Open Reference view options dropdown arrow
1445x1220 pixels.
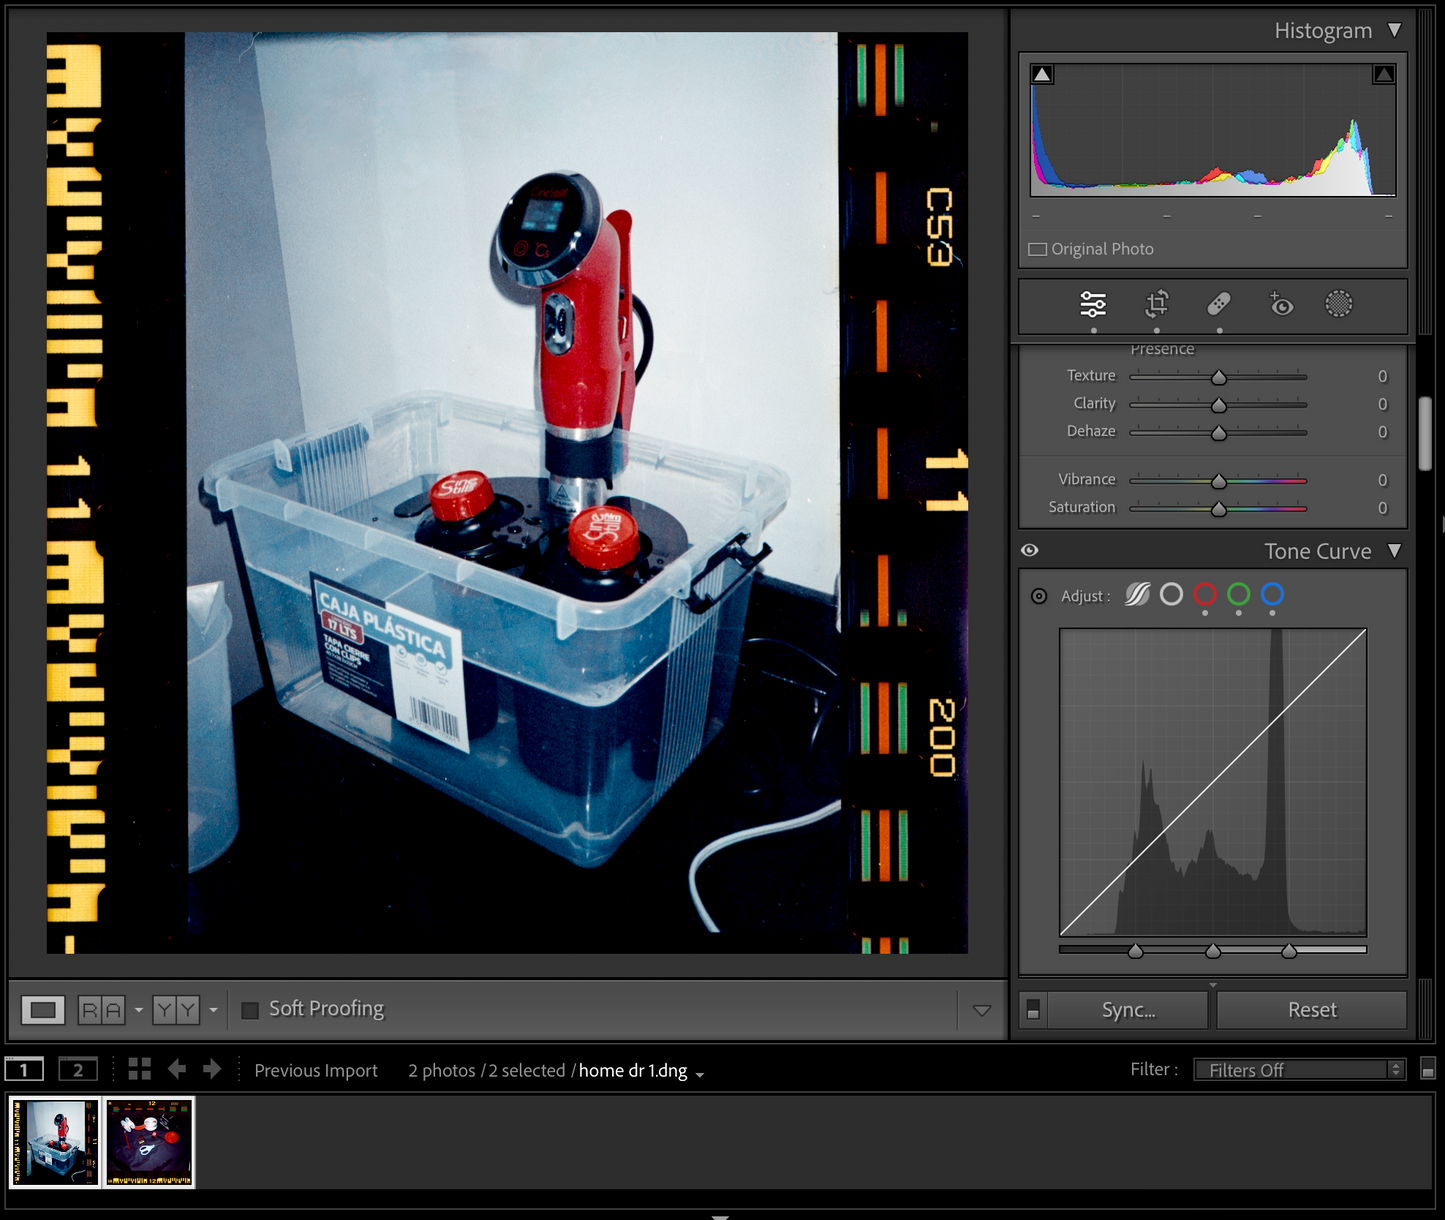click(x=138, y=1010)
